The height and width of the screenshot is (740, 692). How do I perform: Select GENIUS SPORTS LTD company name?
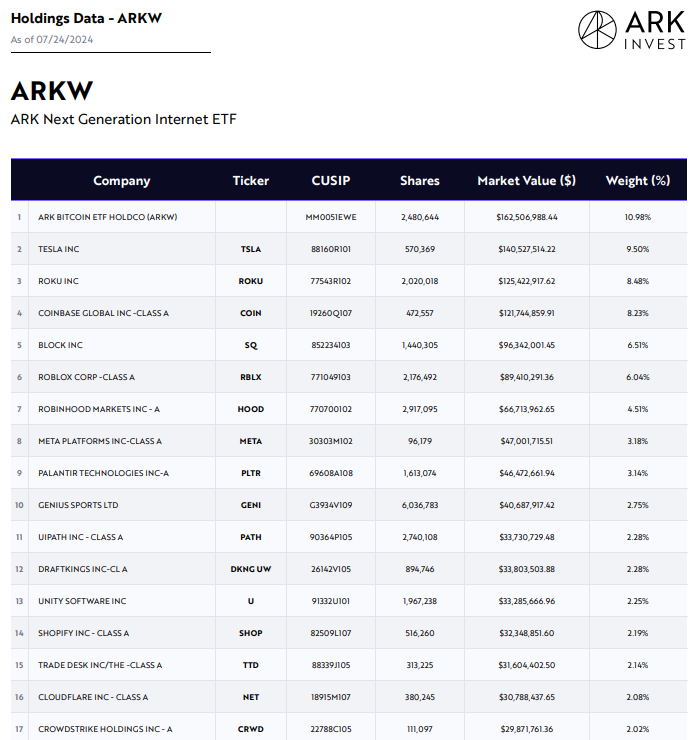(78, 505)
